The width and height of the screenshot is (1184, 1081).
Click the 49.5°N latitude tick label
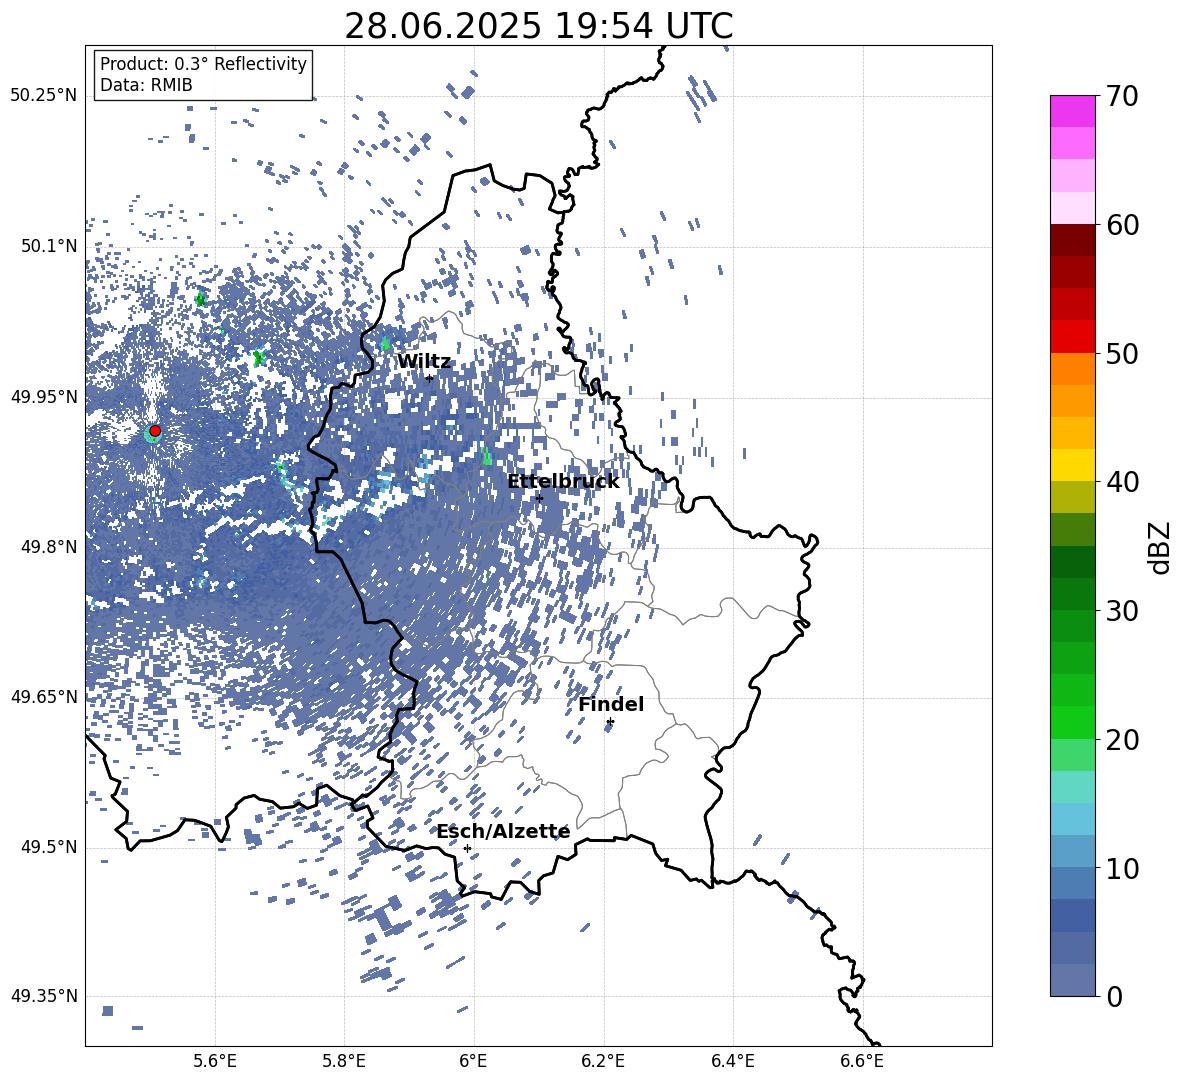pyautogui.click(x=50, y=847)
